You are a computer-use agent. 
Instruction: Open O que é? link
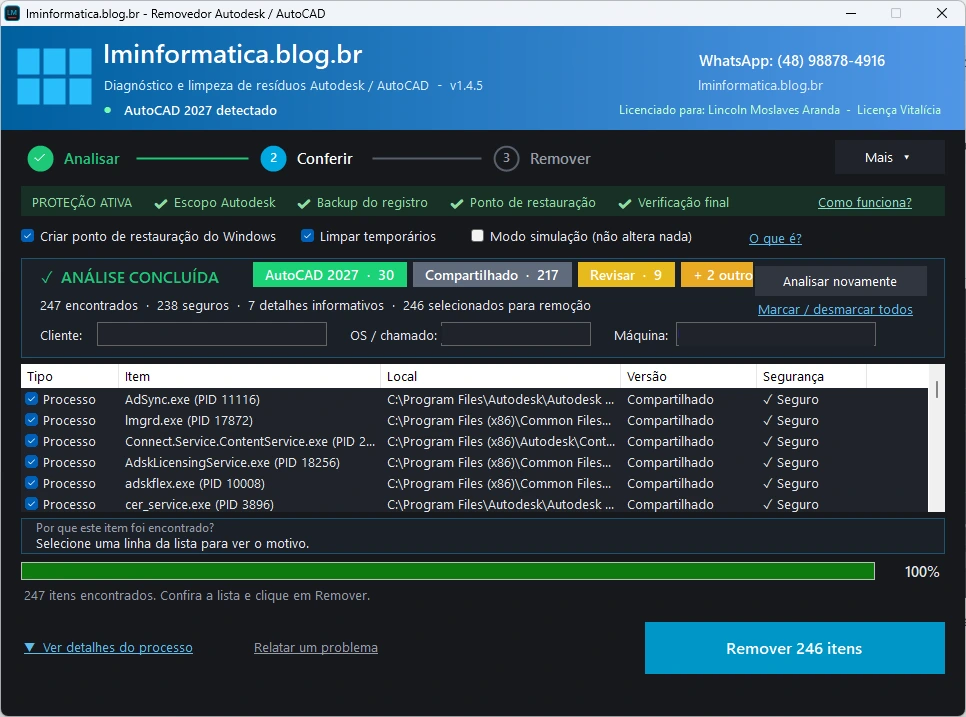(775, 238)
